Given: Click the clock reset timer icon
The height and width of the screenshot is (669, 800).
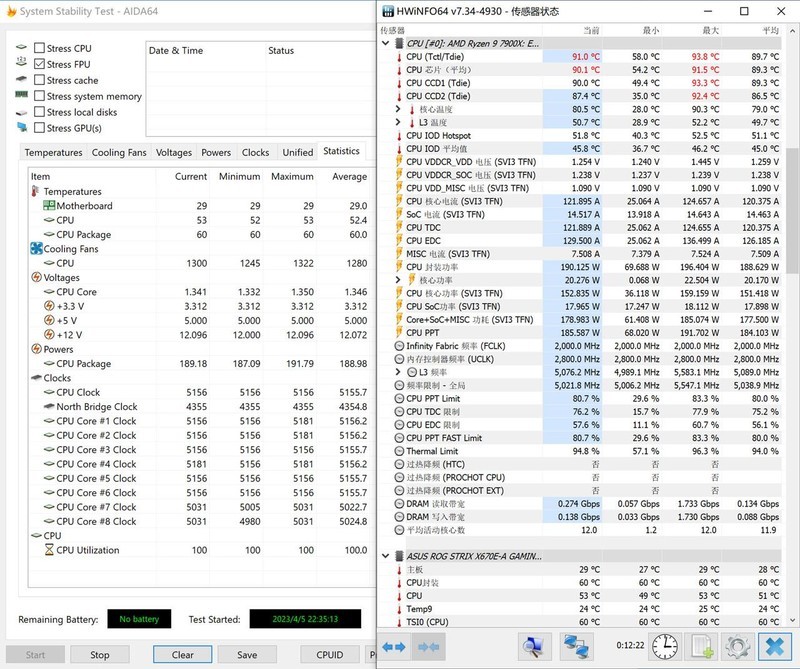Looking at the screenshot, I should [x=664, y=646].
